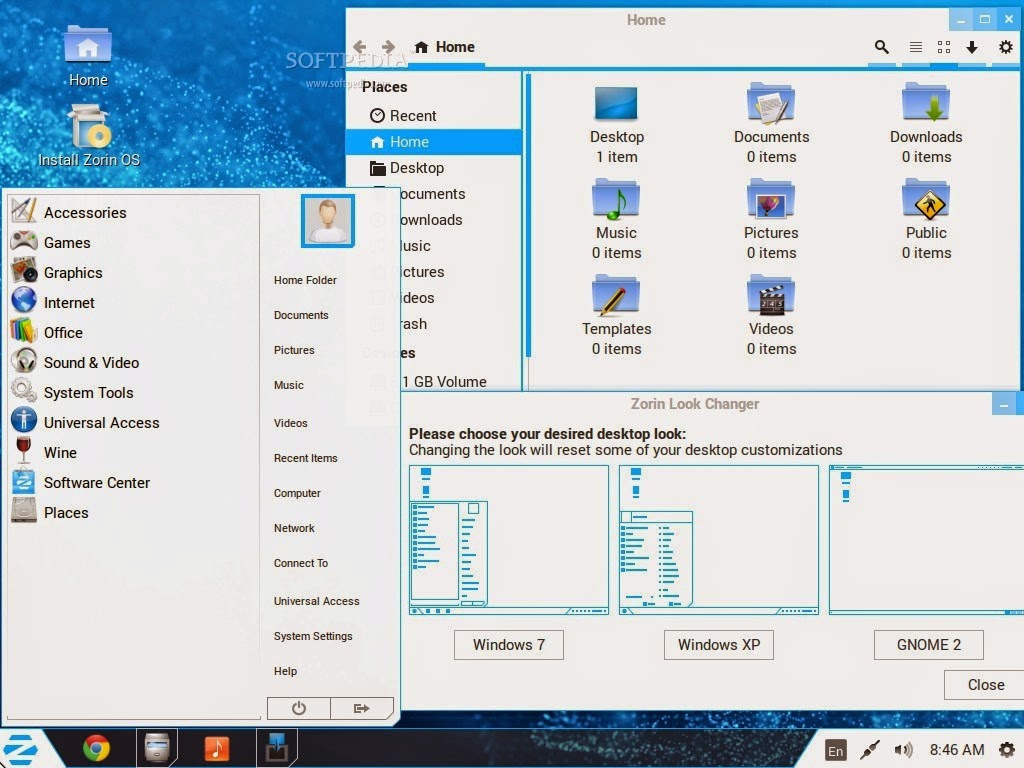Open Documents link in start menu

(x=301, y=315)
